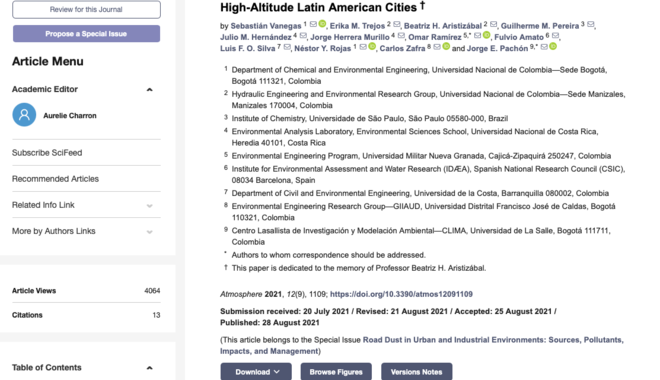Open Recommended Articles menu item
Screen dimensions: 660x380
[55, 179]
